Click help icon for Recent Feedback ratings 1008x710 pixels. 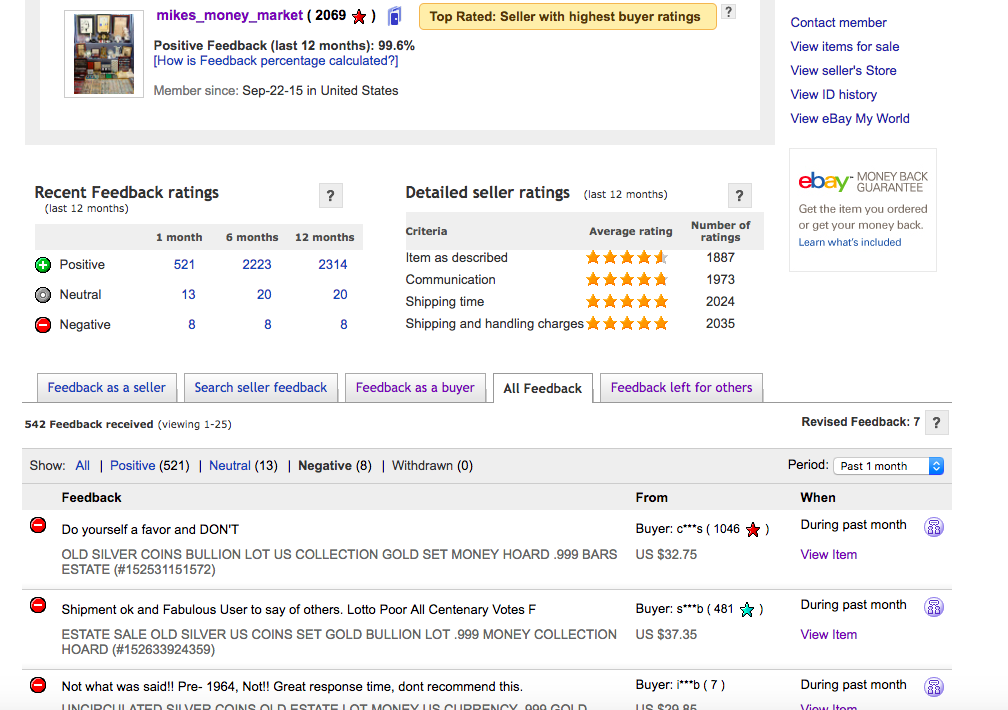pos(330,196)
